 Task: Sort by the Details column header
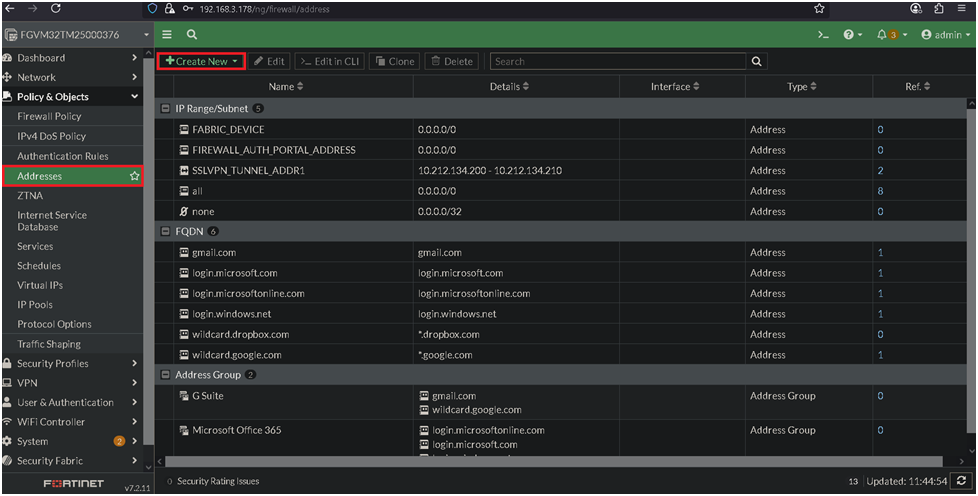[510, 87]
